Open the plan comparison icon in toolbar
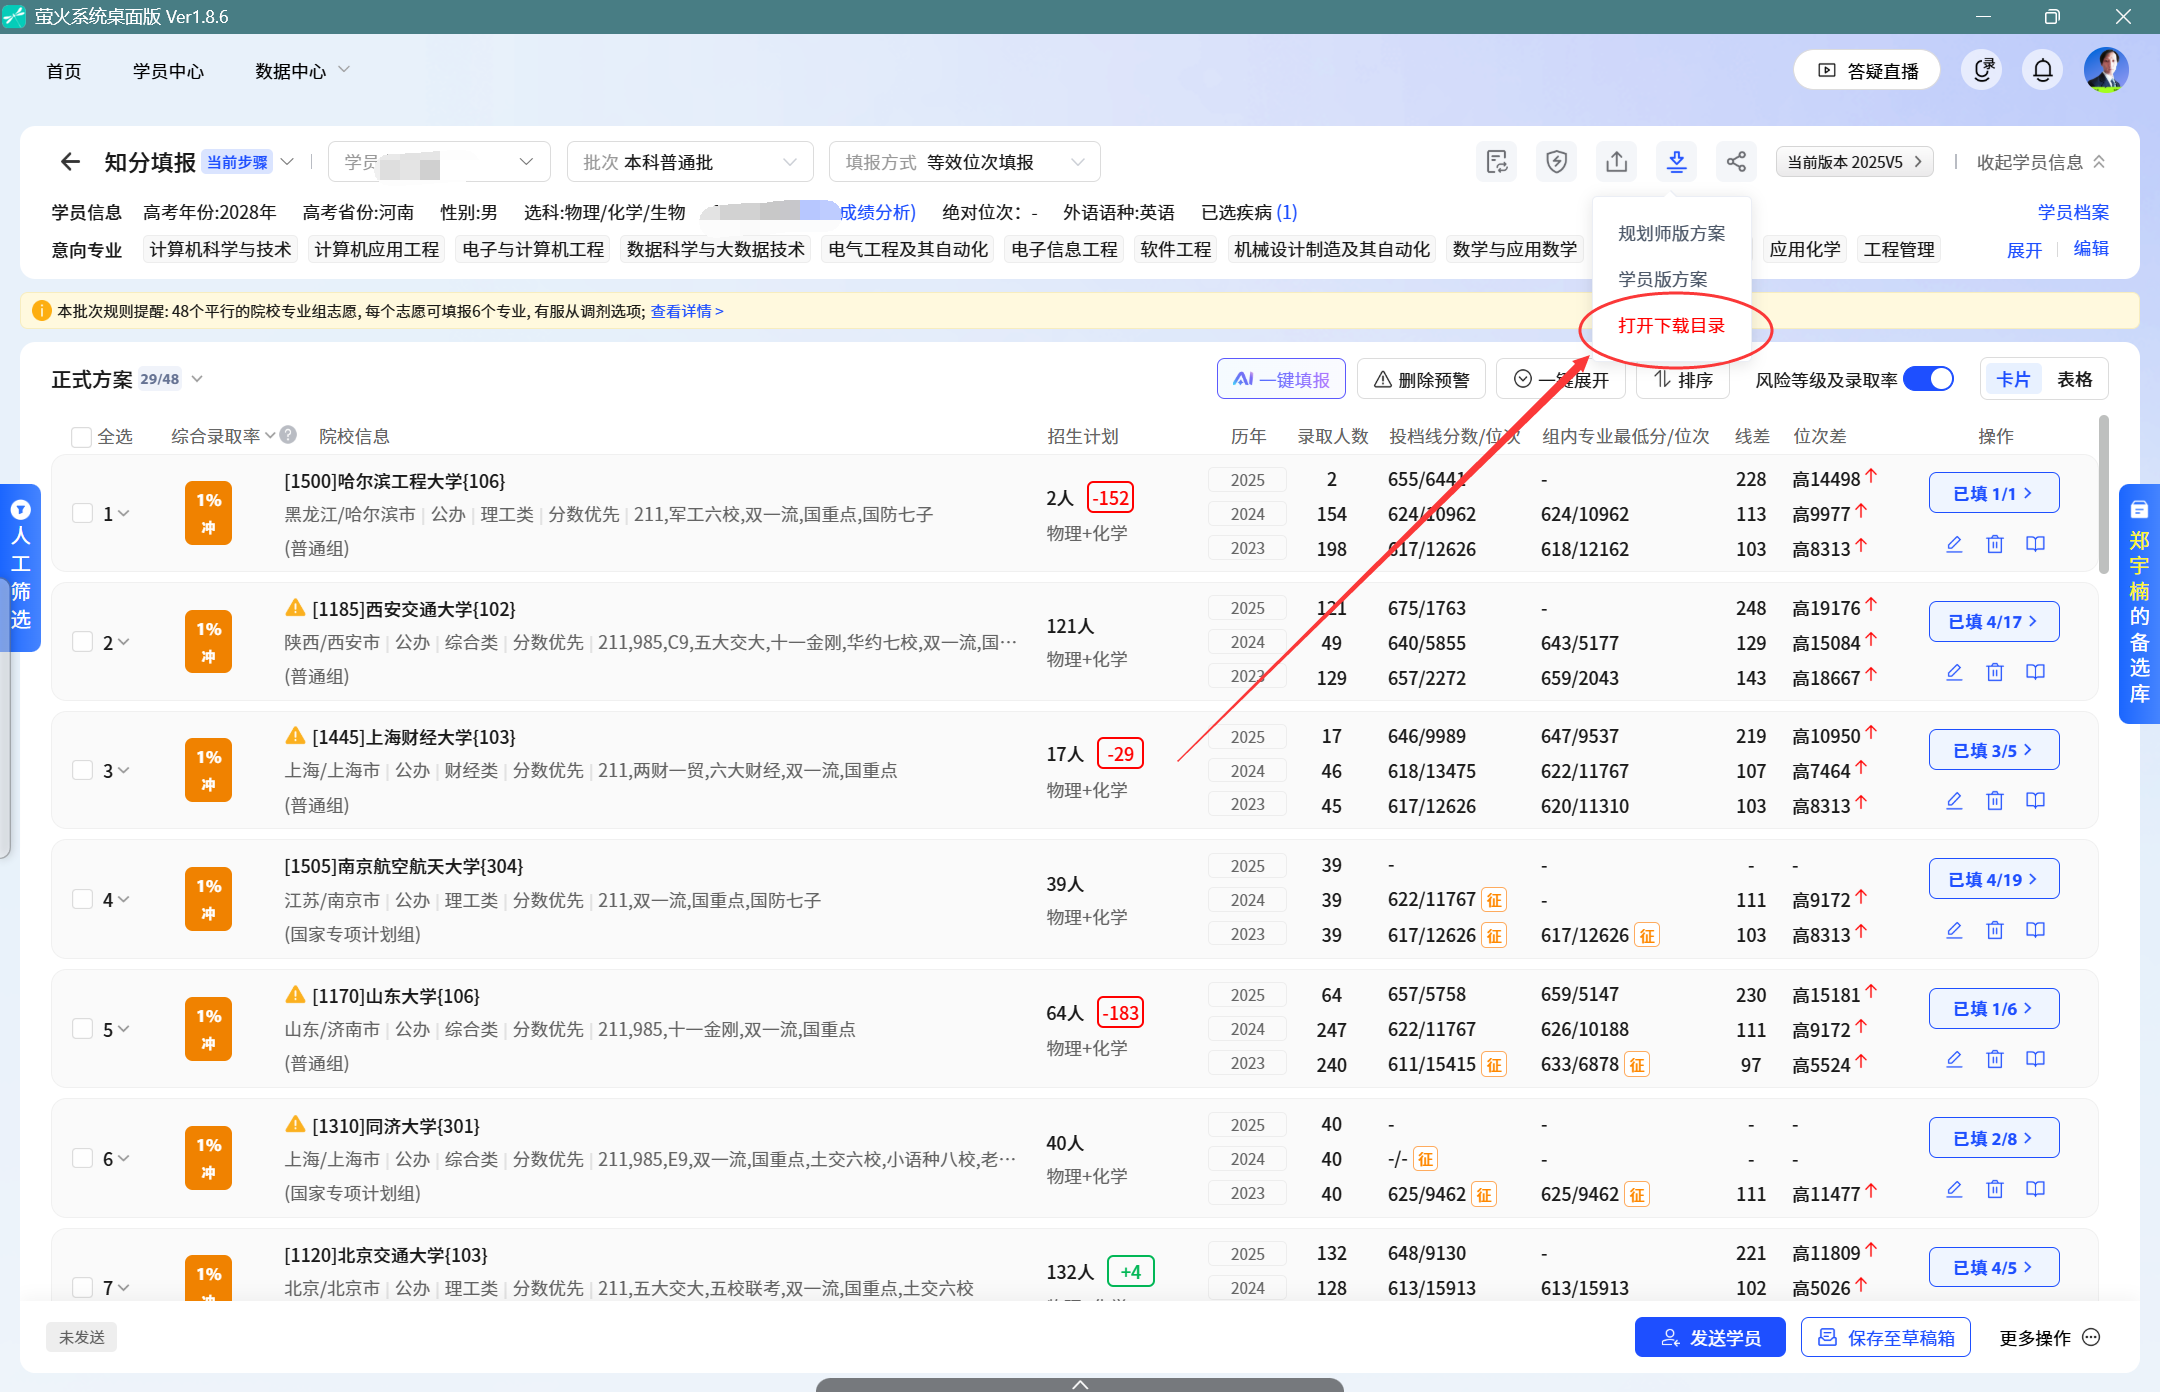Viewport: 2160px width, 1392px height. (1496, 161)
